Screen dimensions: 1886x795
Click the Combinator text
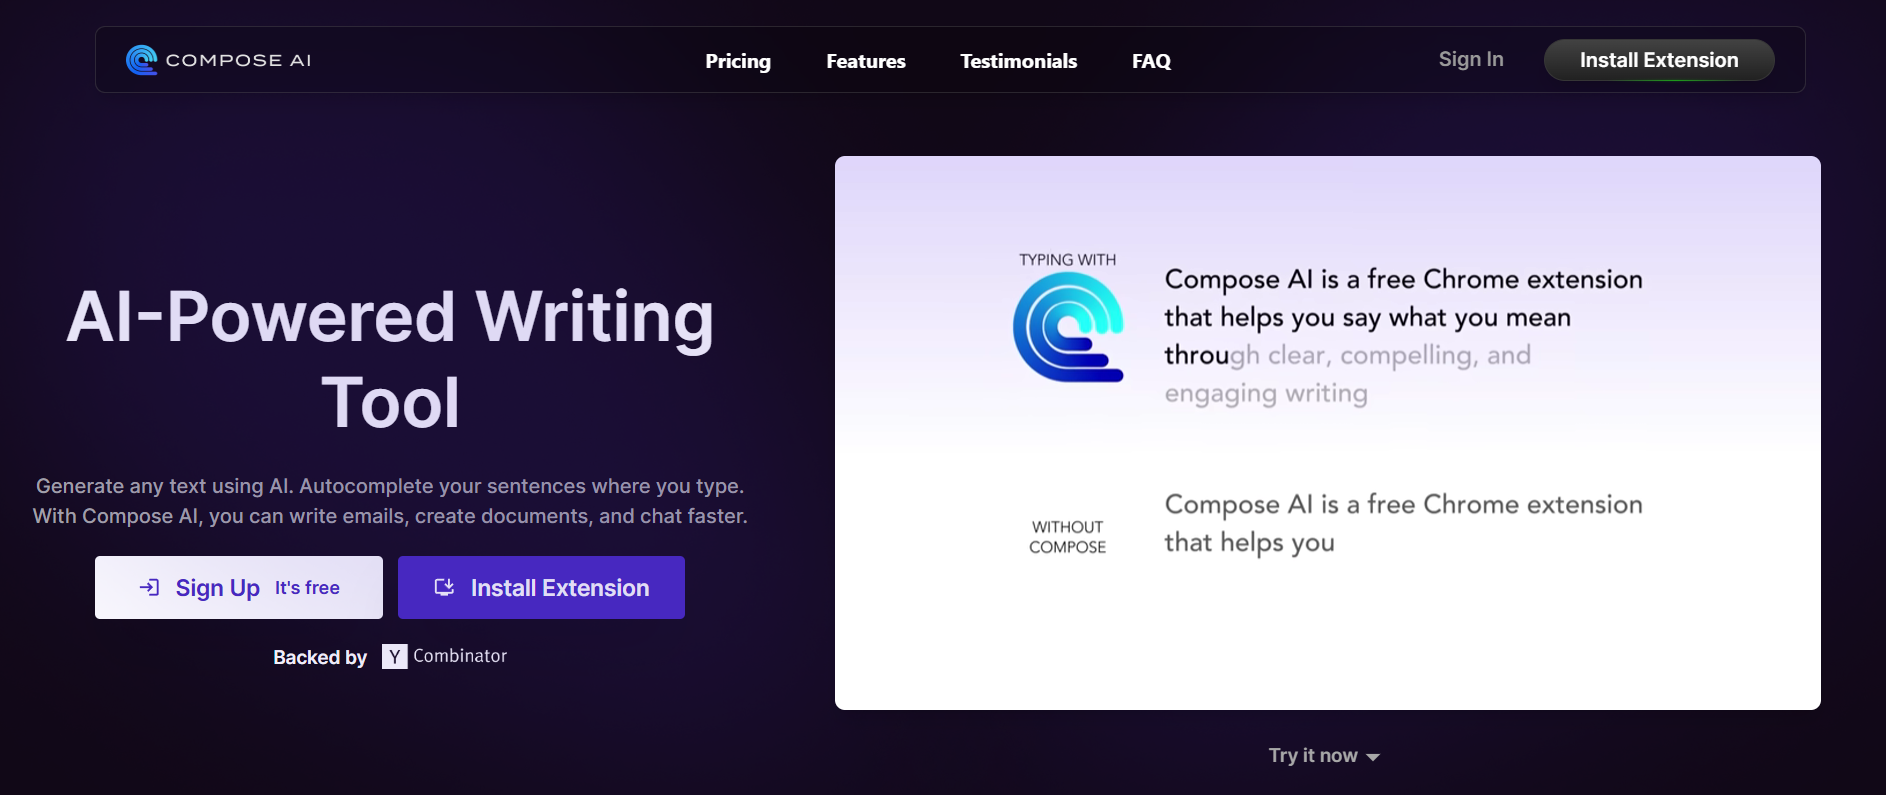[x=460, y=656]
